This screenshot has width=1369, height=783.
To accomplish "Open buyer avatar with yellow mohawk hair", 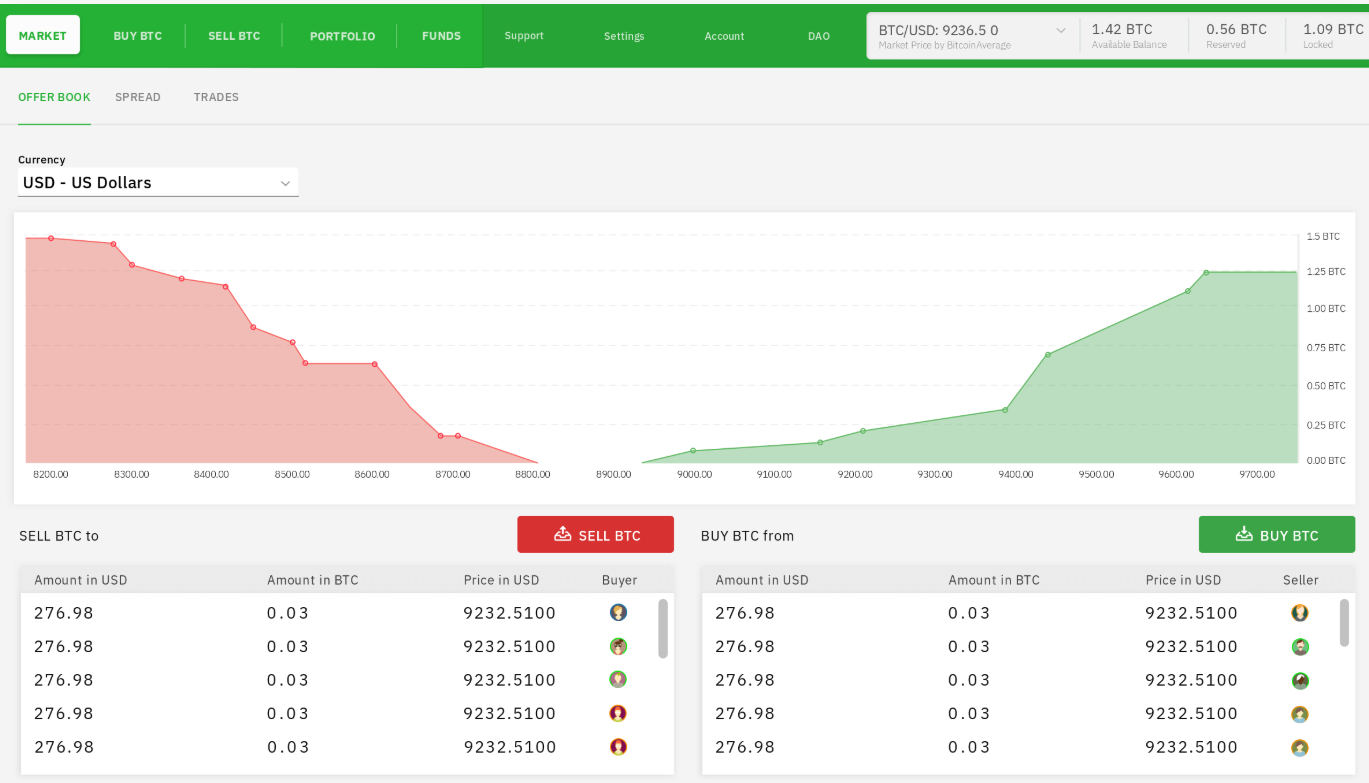I will [618, 679].
